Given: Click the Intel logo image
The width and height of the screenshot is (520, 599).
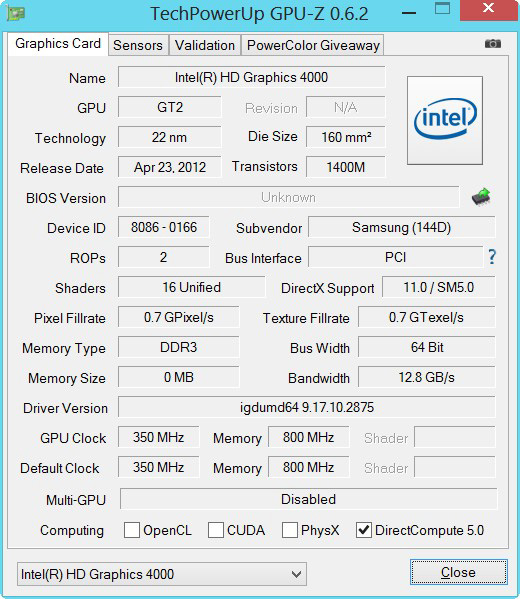Looking at the screenshot, I should point(445,120).
